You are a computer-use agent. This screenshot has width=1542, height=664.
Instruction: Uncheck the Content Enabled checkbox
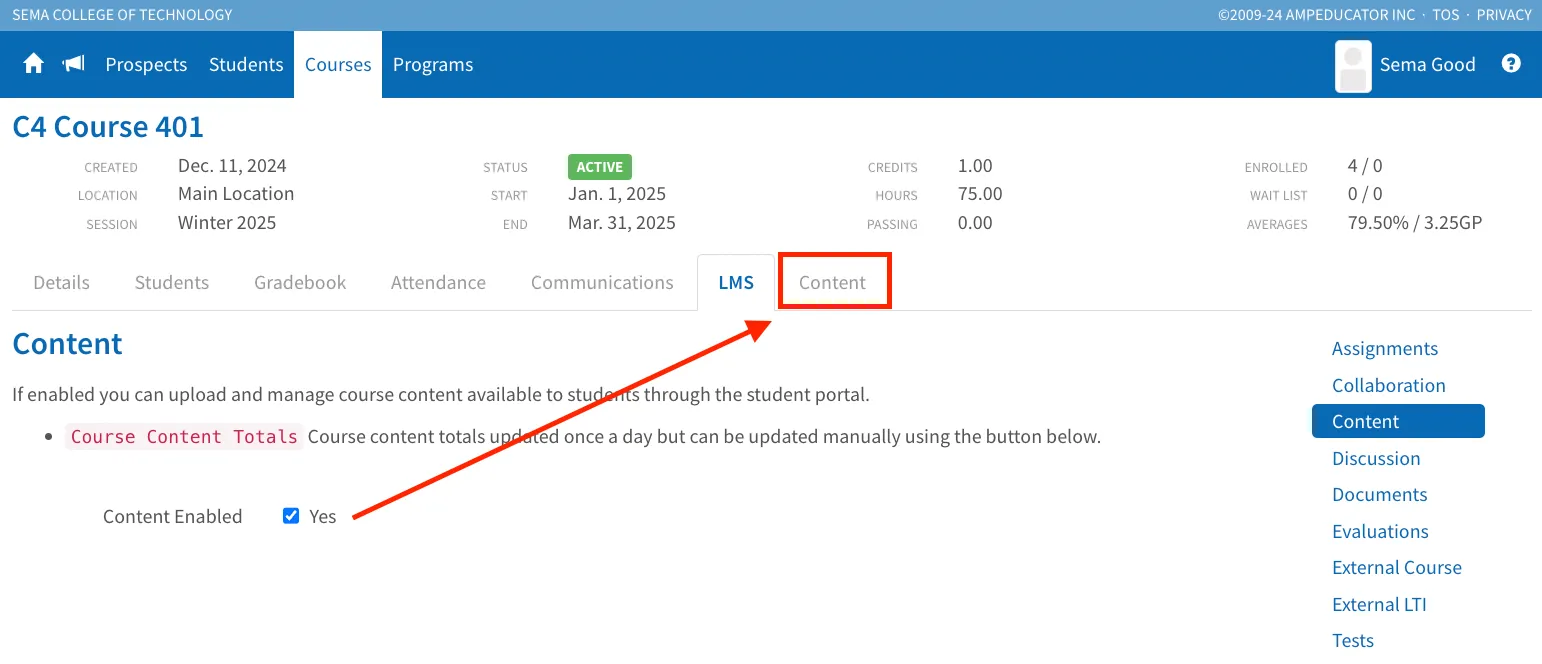point(291,516)
